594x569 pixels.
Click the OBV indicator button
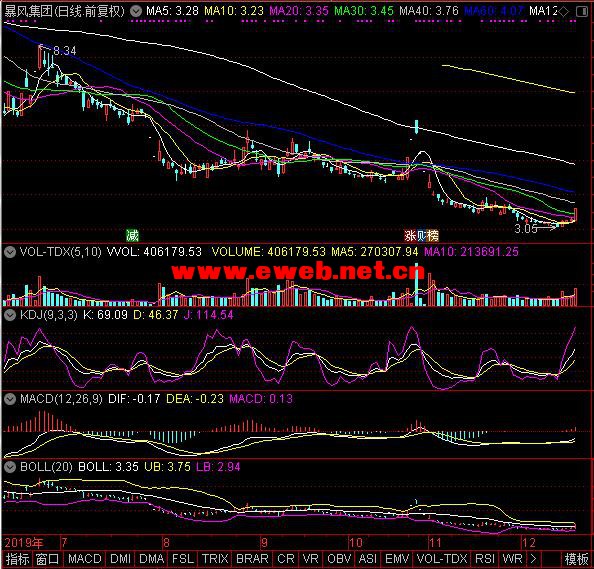[x=339, y=559]
